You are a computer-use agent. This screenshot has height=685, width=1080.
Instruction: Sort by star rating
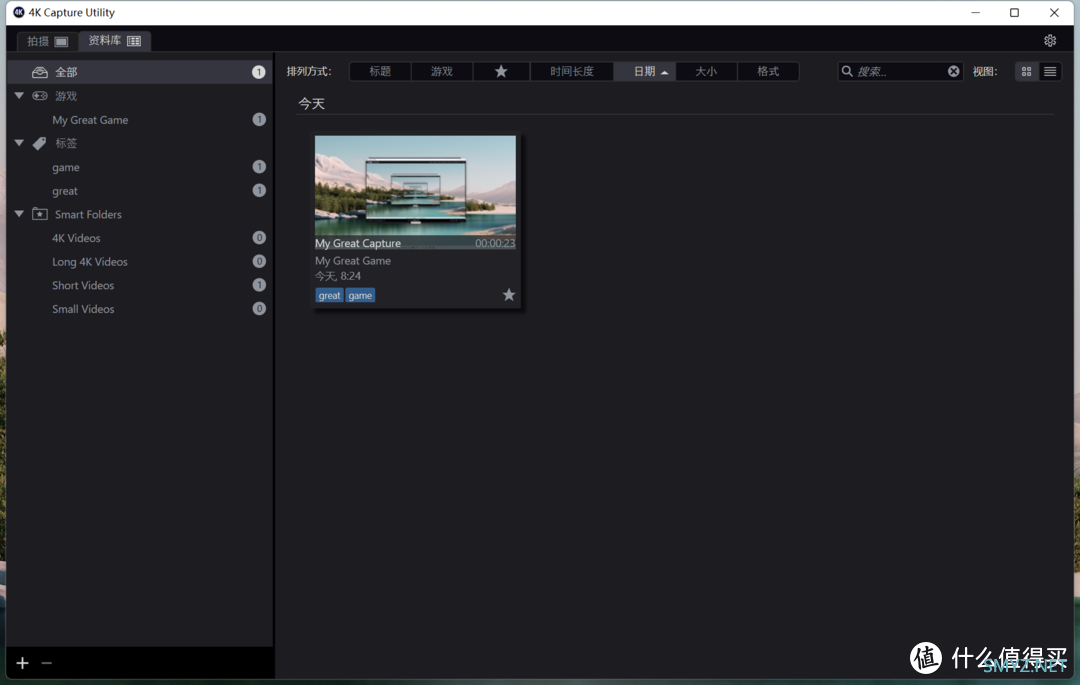pyautogui.click(x=501, y=71)
